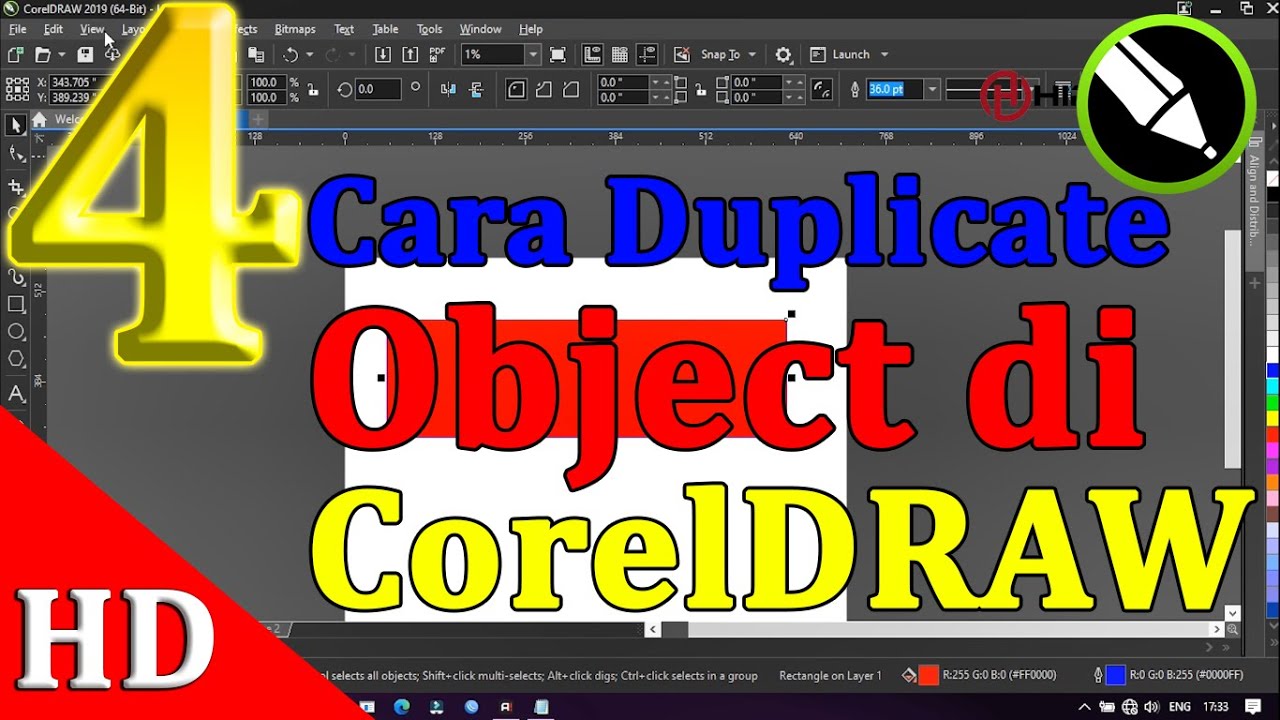1280x720 pixels.
Task: Click the Undo arrow icon
Action: (291, 55)
